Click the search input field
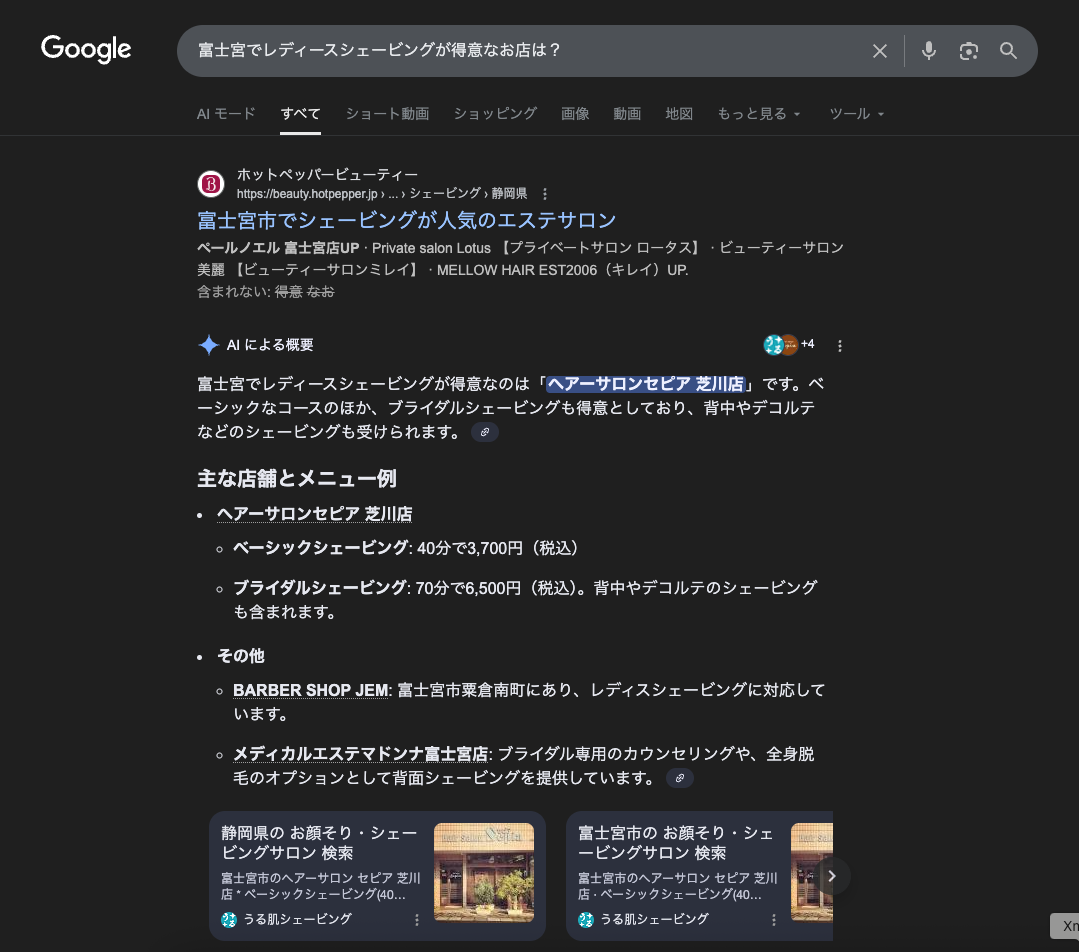Image resolution: width=1079 pixels, height=952 pixels. (520, 51)
